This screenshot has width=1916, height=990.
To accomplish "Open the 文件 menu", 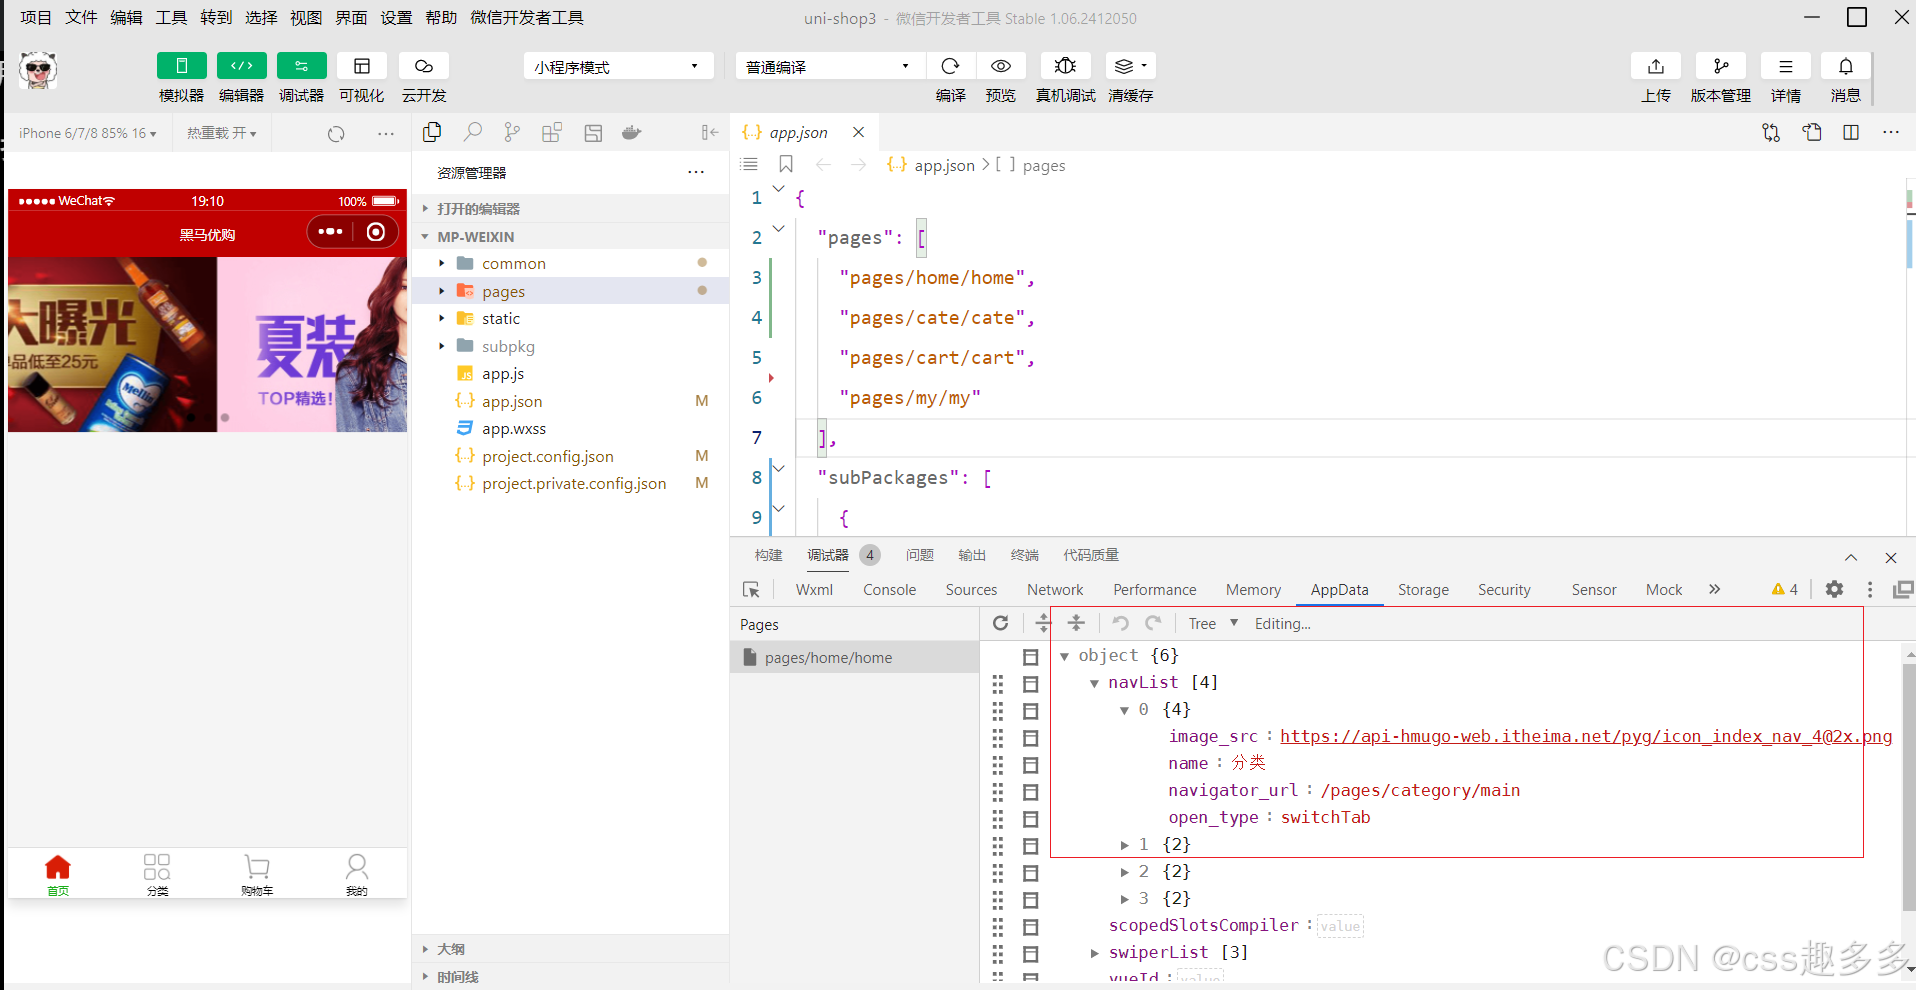I will pos(81,18).
